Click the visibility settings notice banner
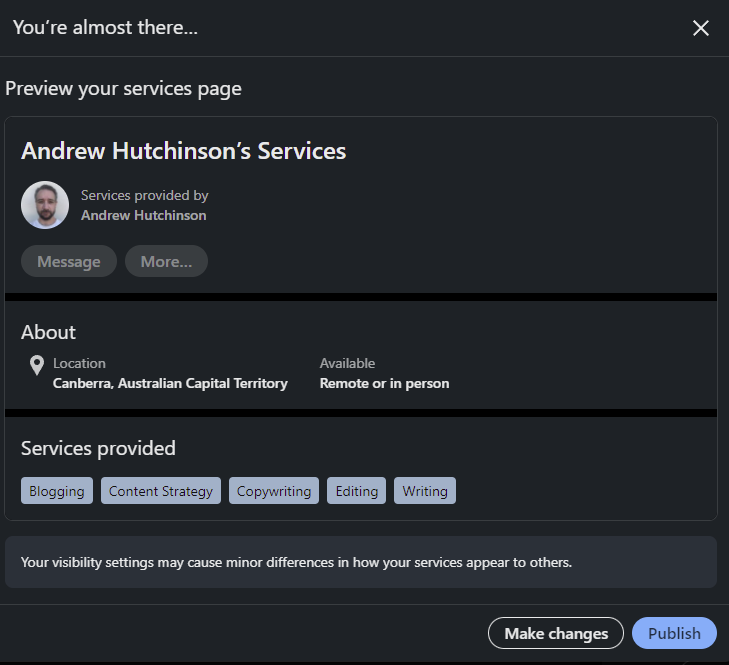 click(360, 562)
